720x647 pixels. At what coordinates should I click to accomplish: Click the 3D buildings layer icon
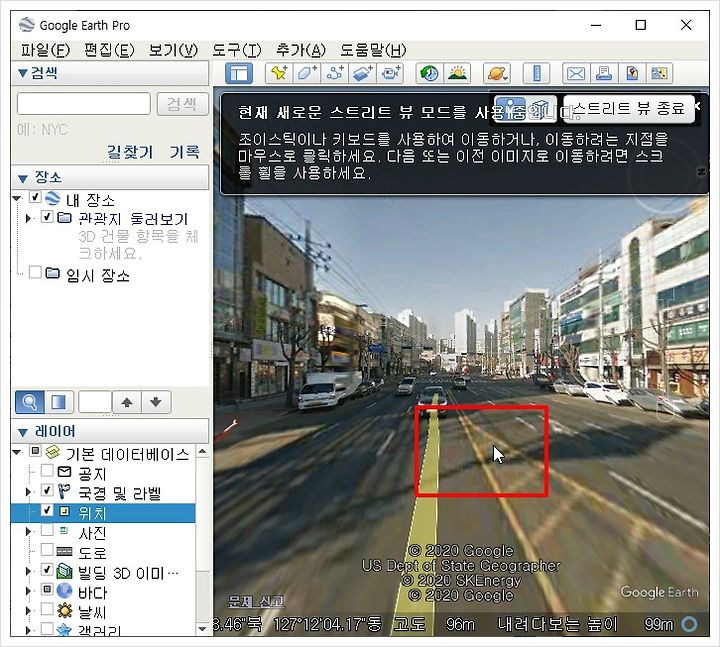[x=65, y=571]
